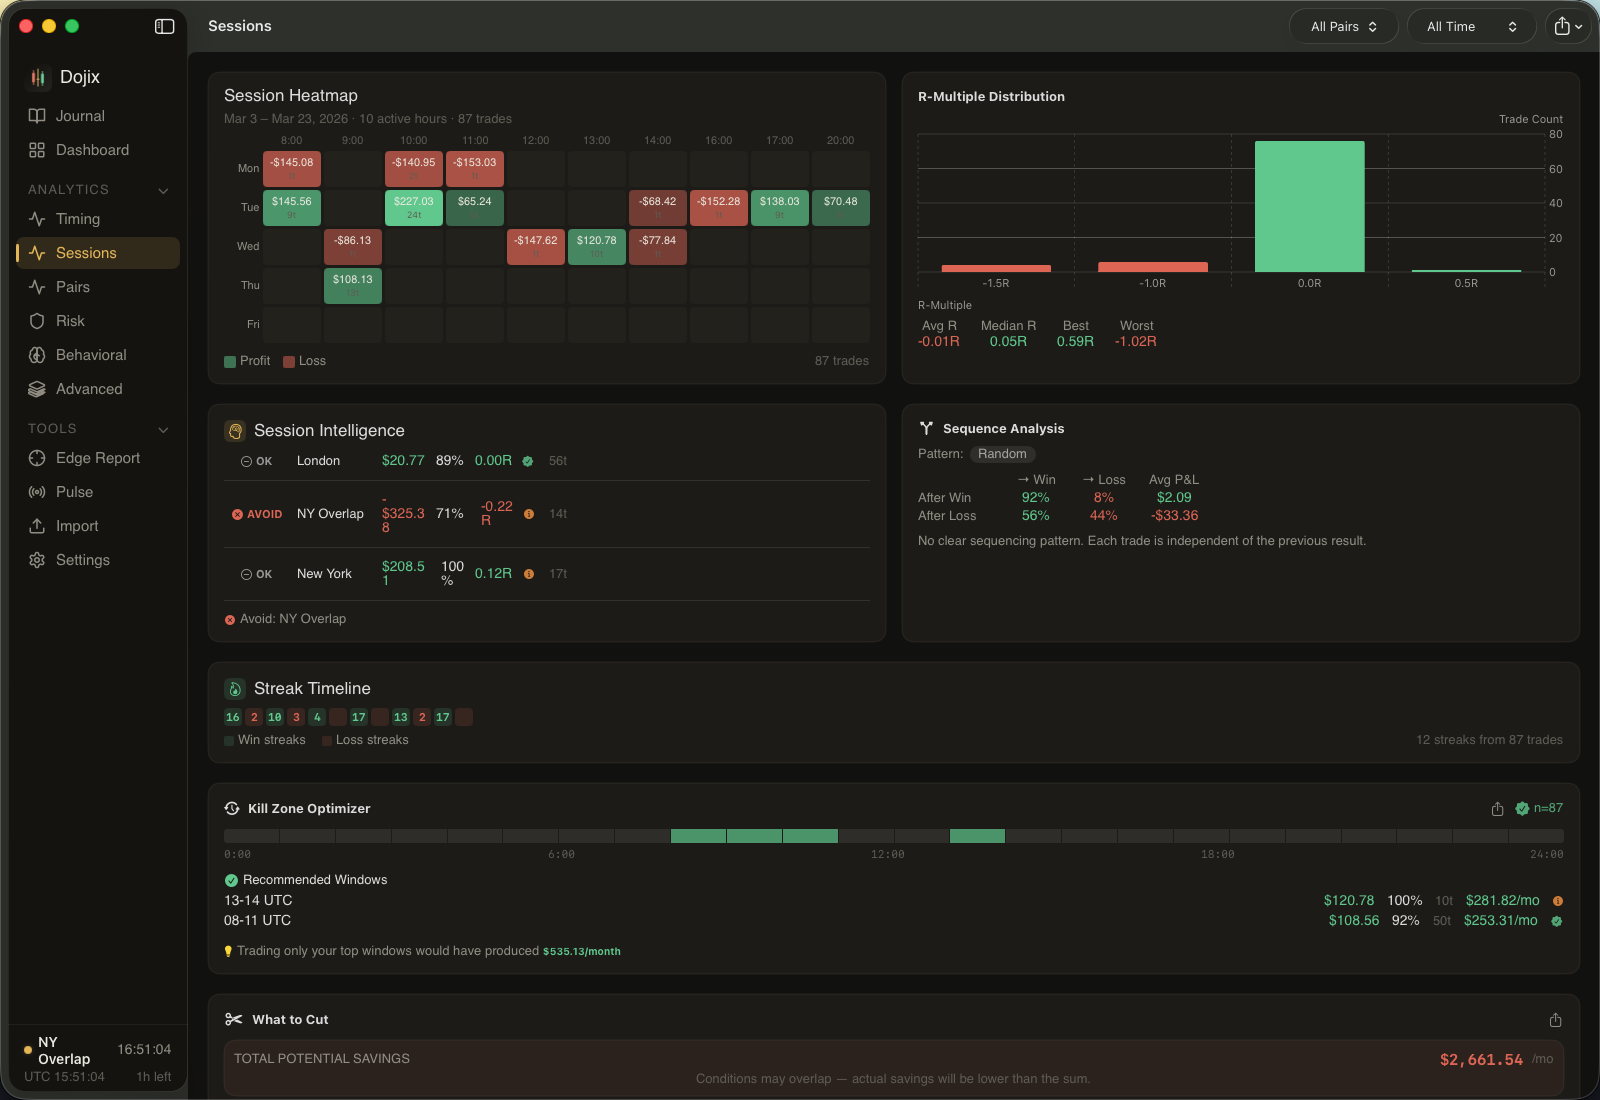Click the Pulse tool in sidebar

[x=75, y=492]
